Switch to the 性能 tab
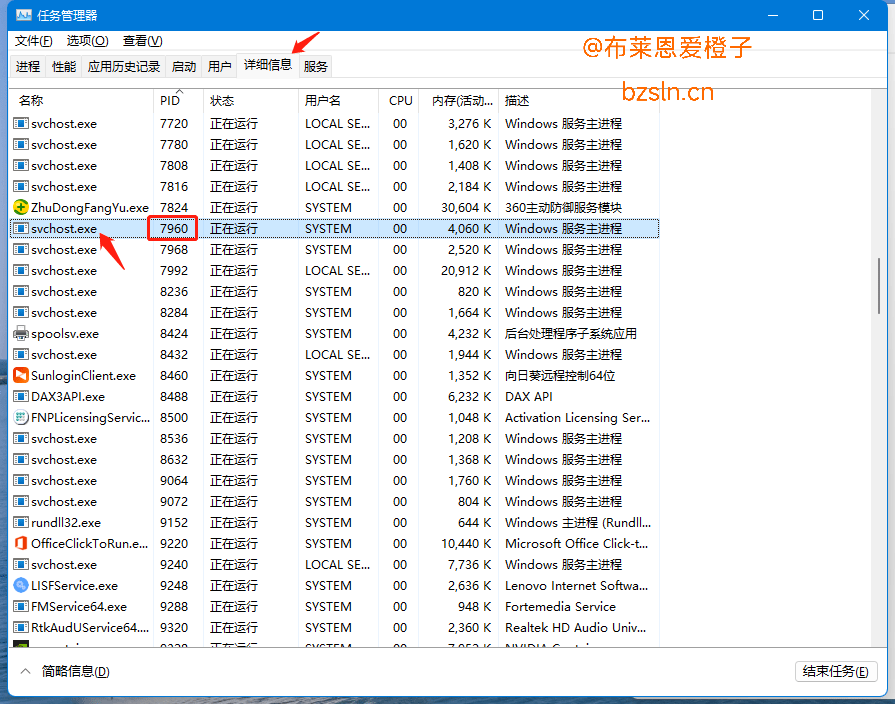The height and width of the screenshot is (704, 895). click(63, 67)
